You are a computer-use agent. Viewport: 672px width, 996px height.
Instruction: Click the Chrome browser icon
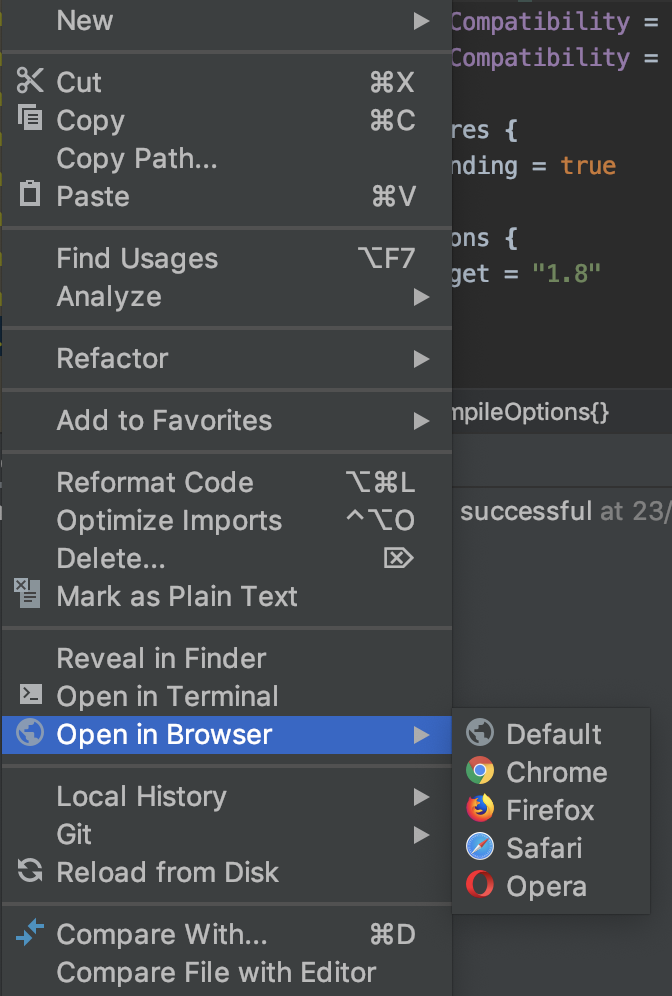click(x=480, y=772)
